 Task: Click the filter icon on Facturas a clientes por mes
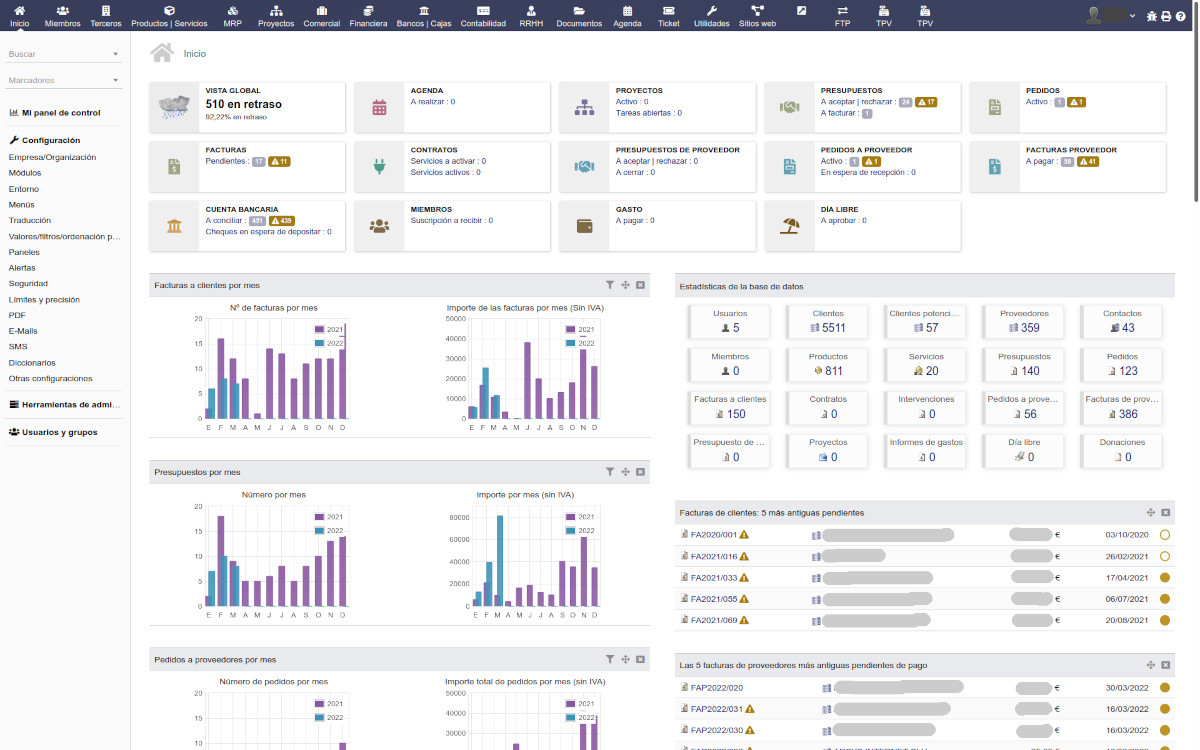click(610, 285)
